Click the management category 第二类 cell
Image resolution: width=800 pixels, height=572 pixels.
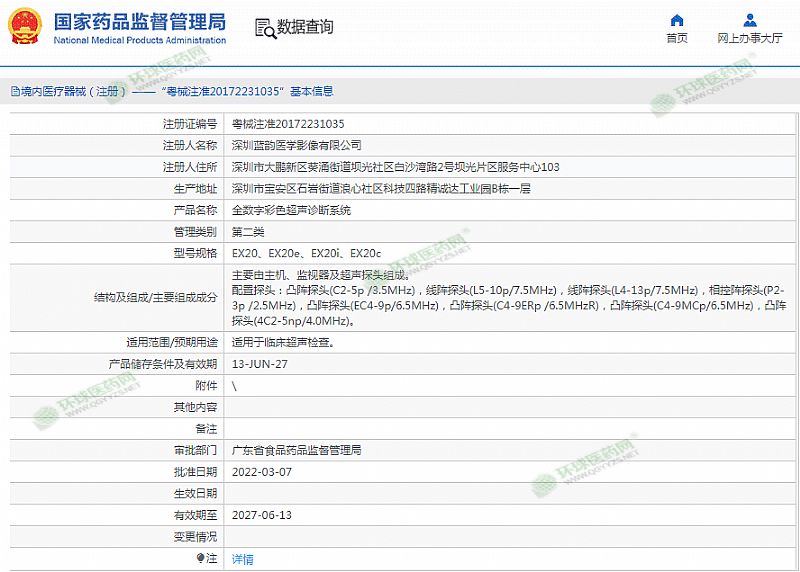tap(248, 232)
